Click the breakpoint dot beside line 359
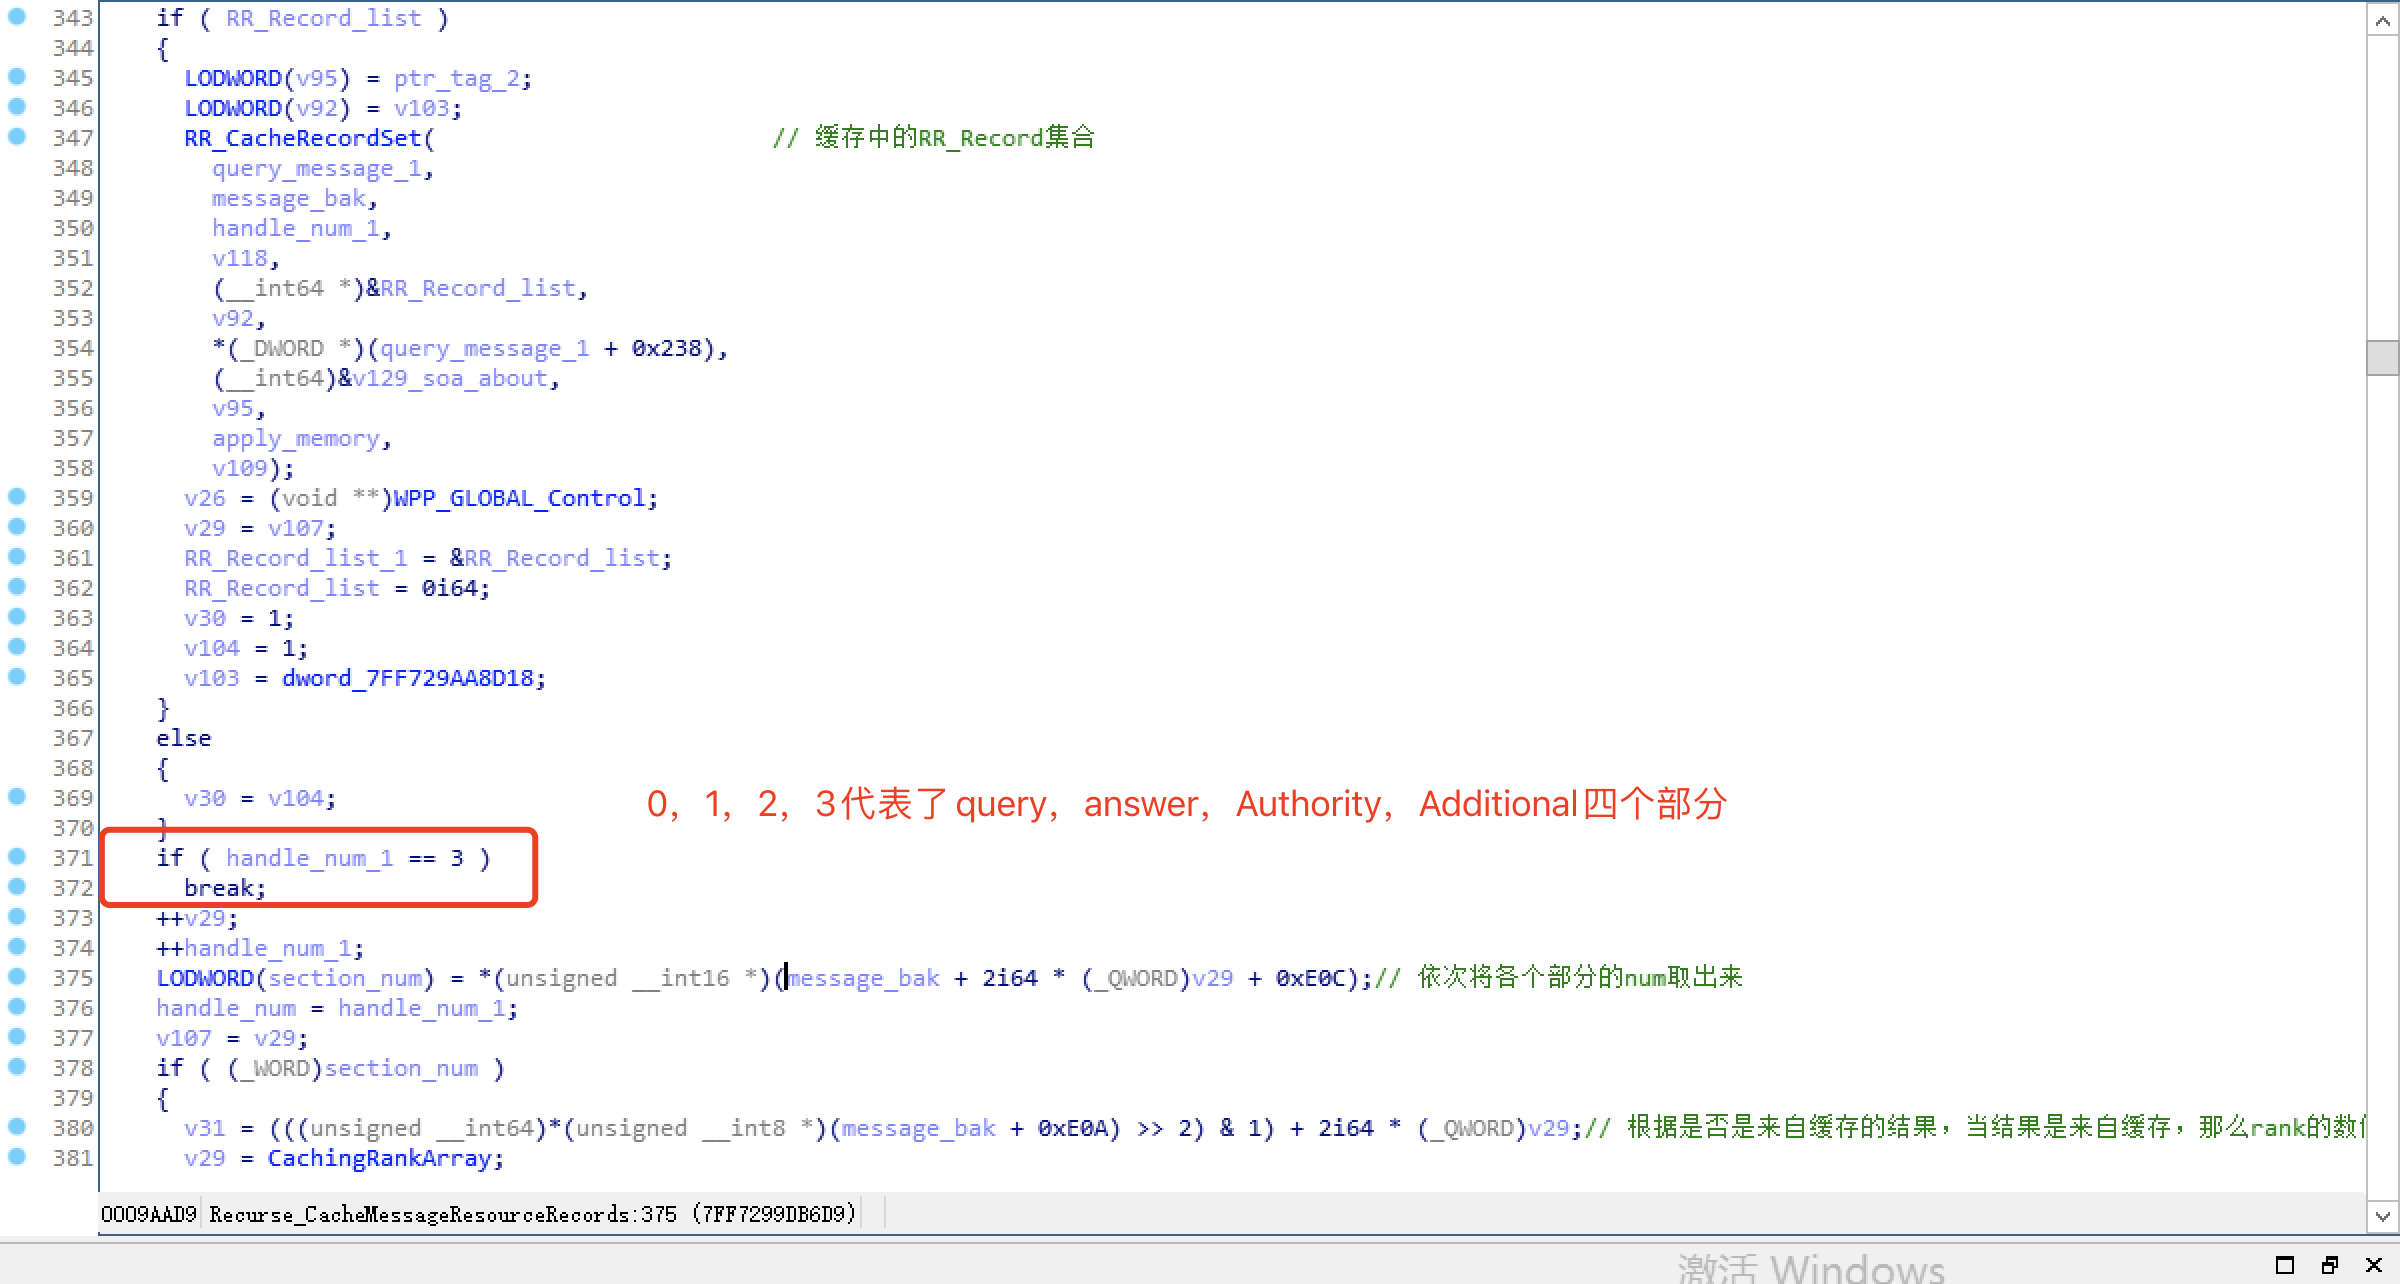This screenshot has height=1284, width=2400. click(x=17, y=496)
